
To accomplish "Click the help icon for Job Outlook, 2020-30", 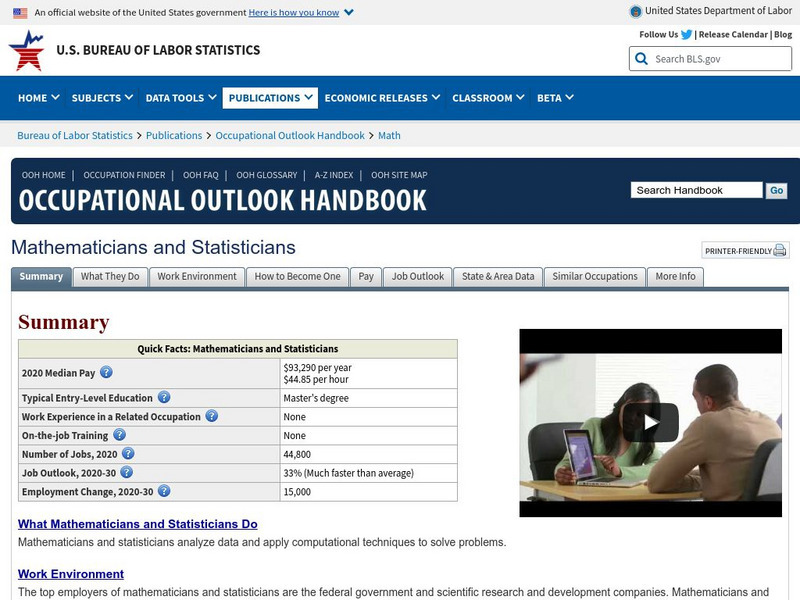I will 127,473.
